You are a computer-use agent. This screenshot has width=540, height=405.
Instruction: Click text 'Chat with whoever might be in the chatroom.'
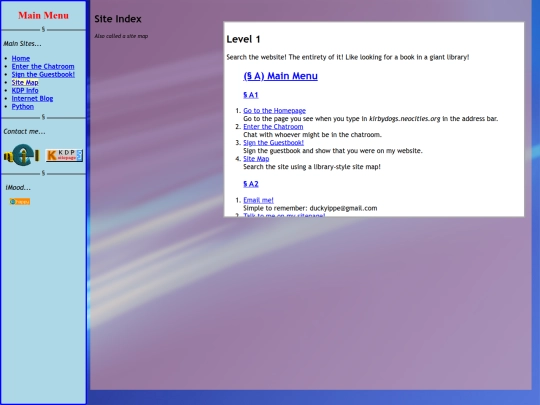pos(312,135)
